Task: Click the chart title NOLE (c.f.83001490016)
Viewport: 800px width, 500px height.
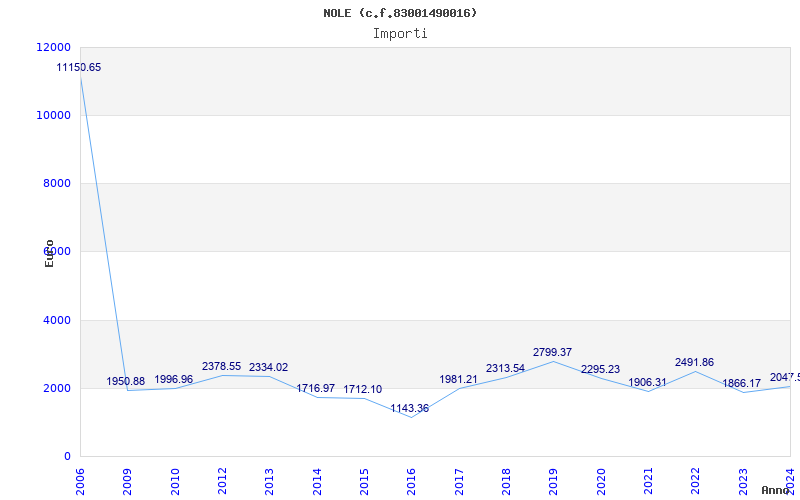Action: click(x=400, y=13)
